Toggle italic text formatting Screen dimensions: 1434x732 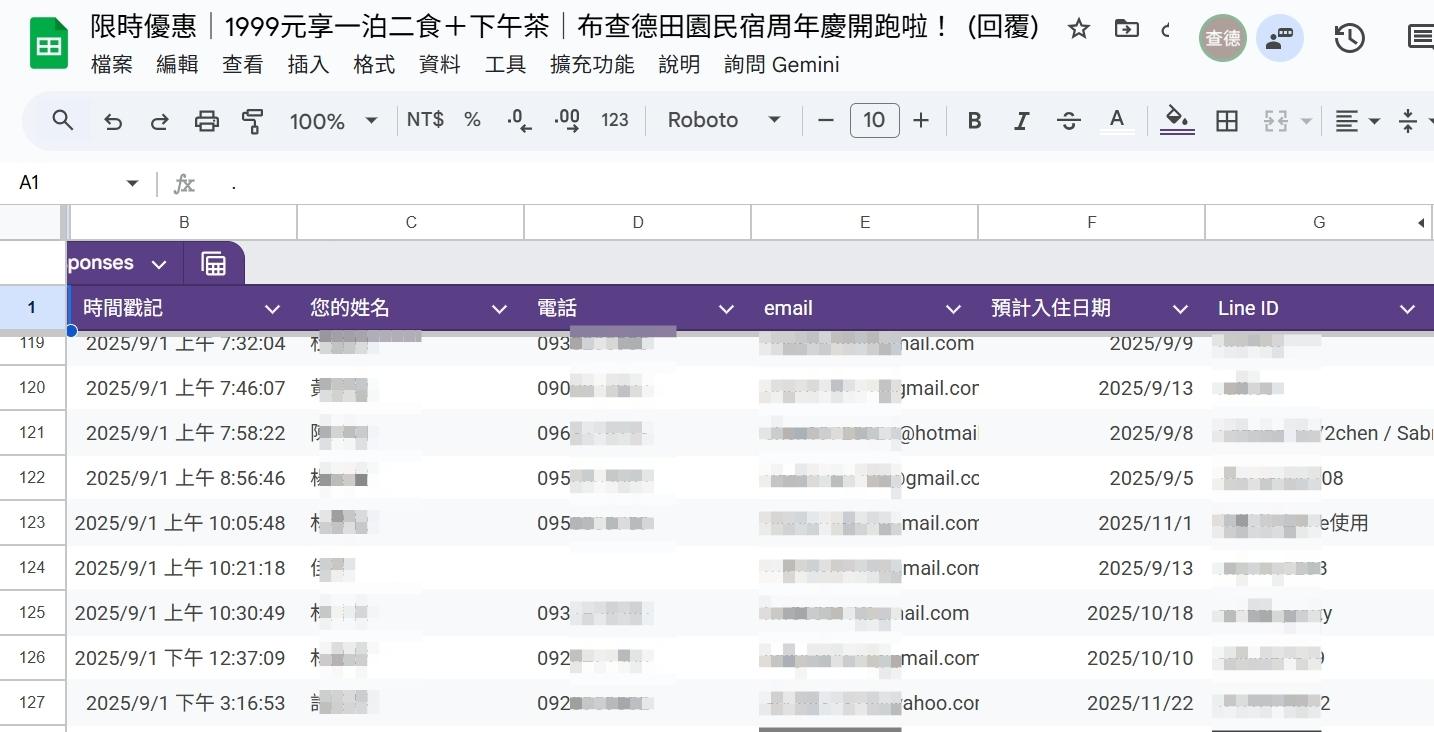pyautogui.click(x=1021, y=121)
